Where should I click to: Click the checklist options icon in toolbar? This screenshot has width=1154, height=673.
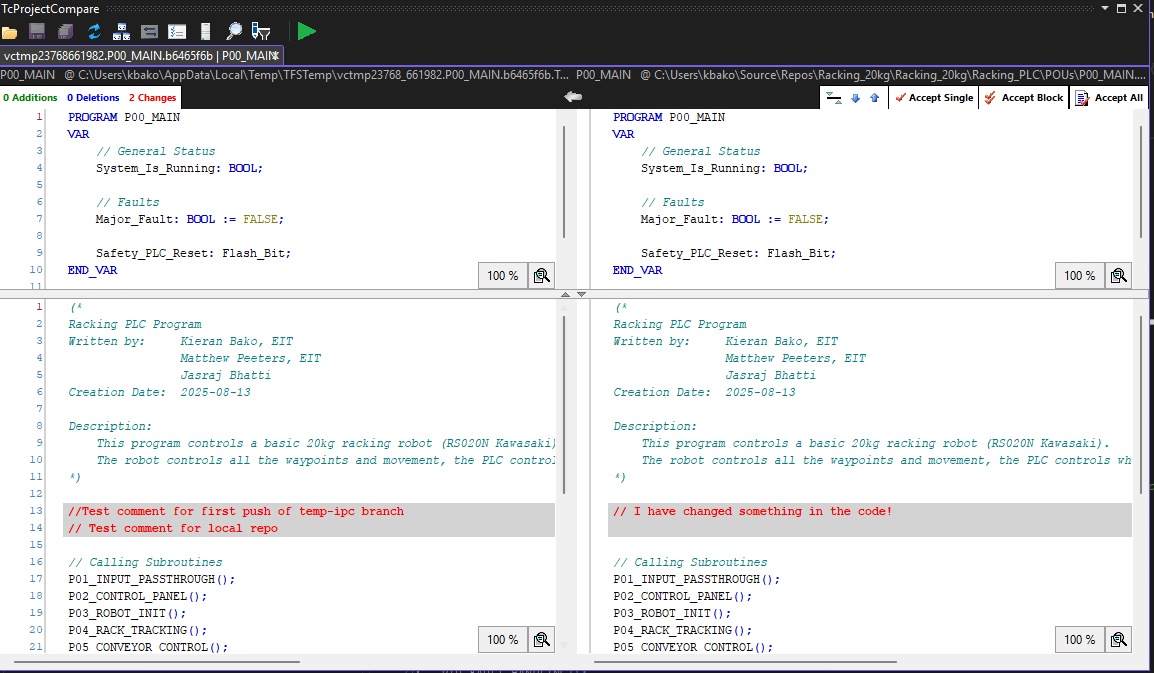[177, 32]
